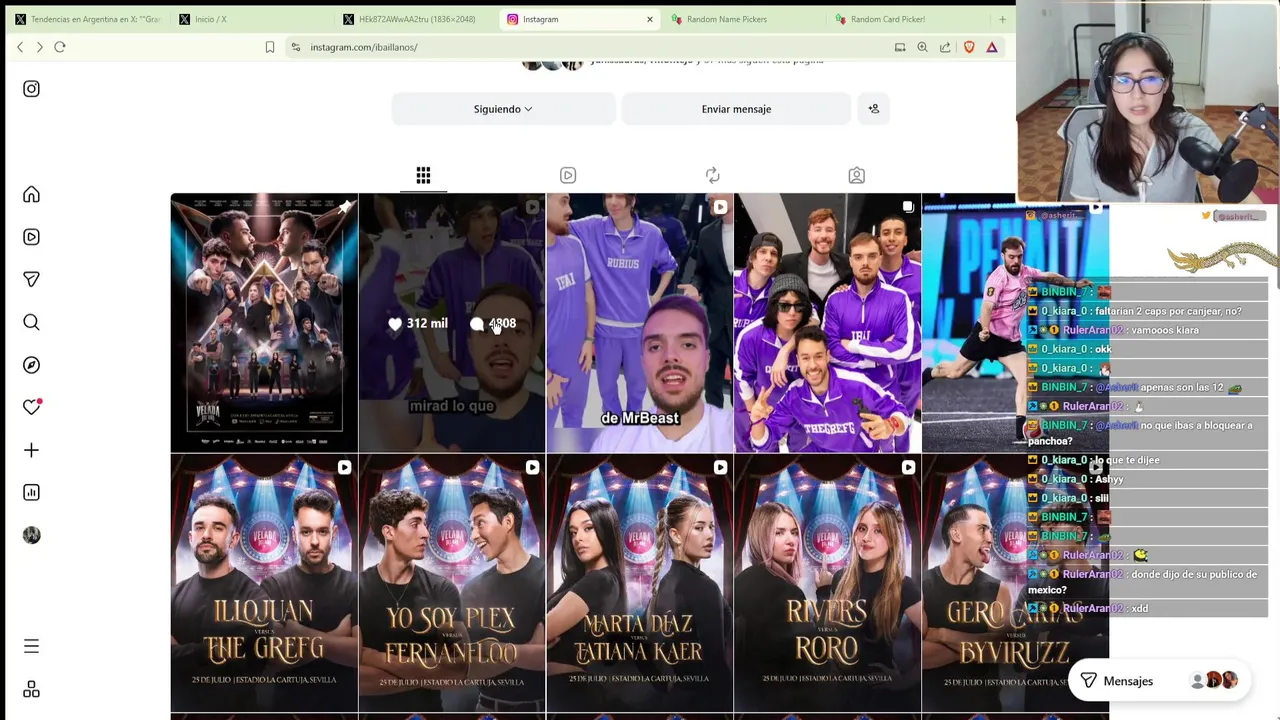1280x720 pixels.
Task: Reload the Instagram page
Action: 60,47
